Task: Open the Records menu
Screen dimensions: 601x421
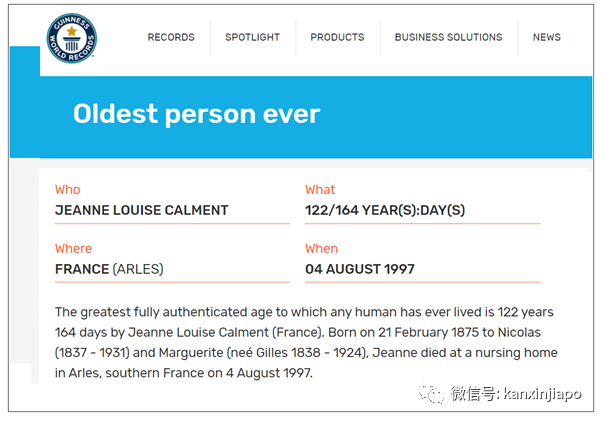Action: [x=171, y=37]
